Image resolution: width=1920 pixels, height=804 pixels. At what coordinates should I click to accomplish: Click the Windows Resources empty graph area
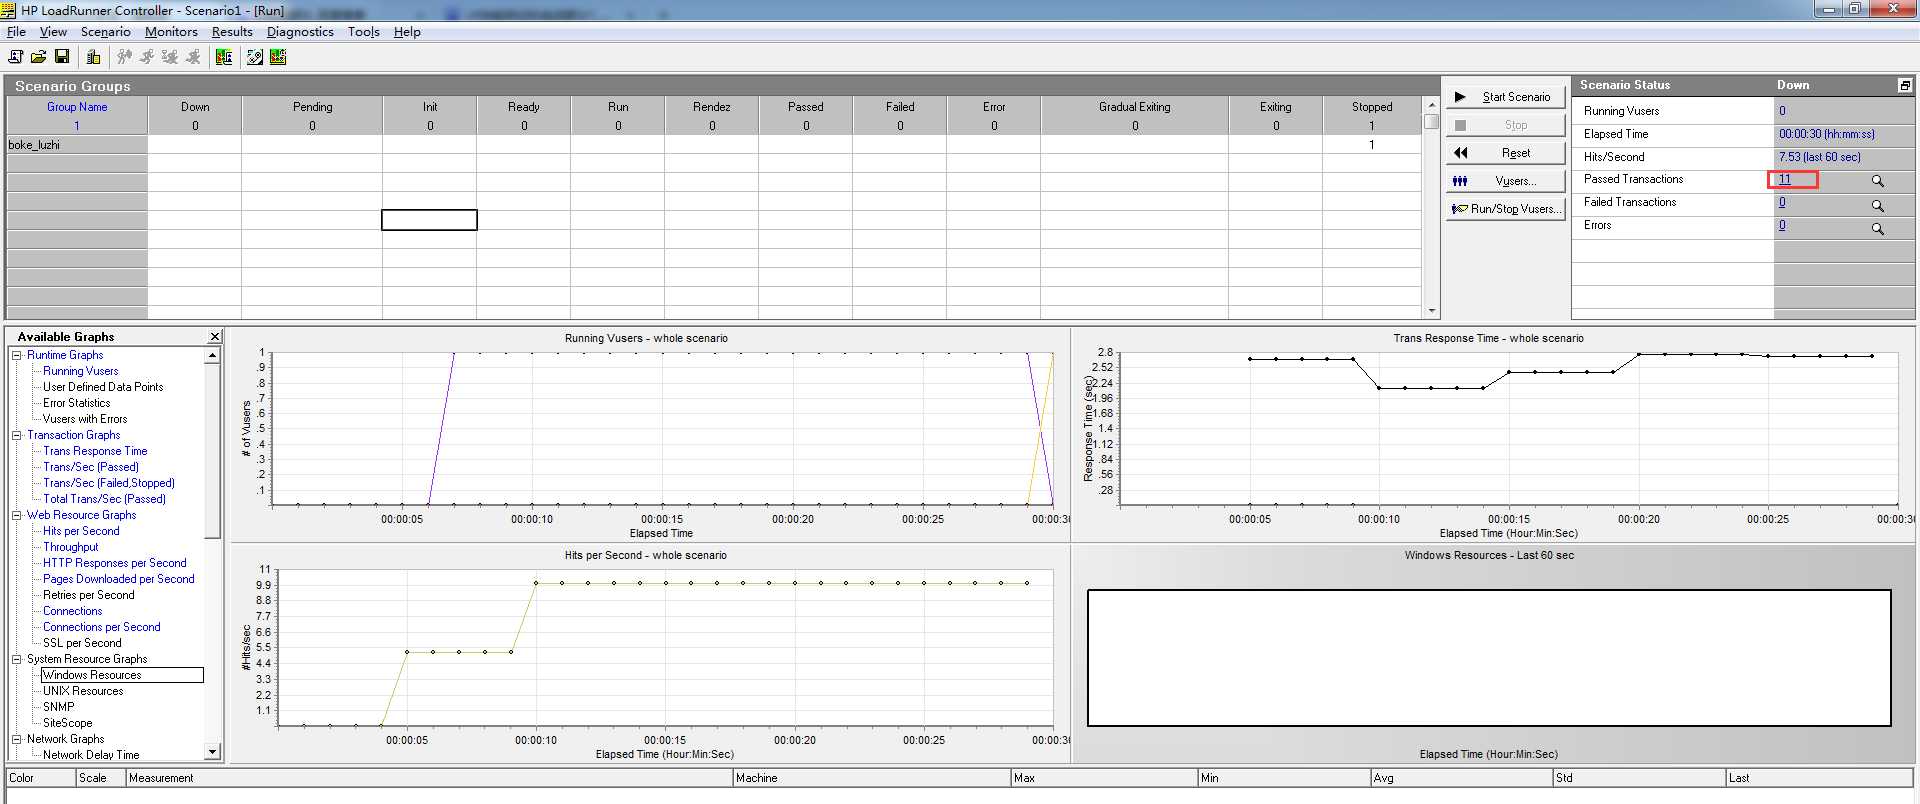click(x=1489, y=658)
